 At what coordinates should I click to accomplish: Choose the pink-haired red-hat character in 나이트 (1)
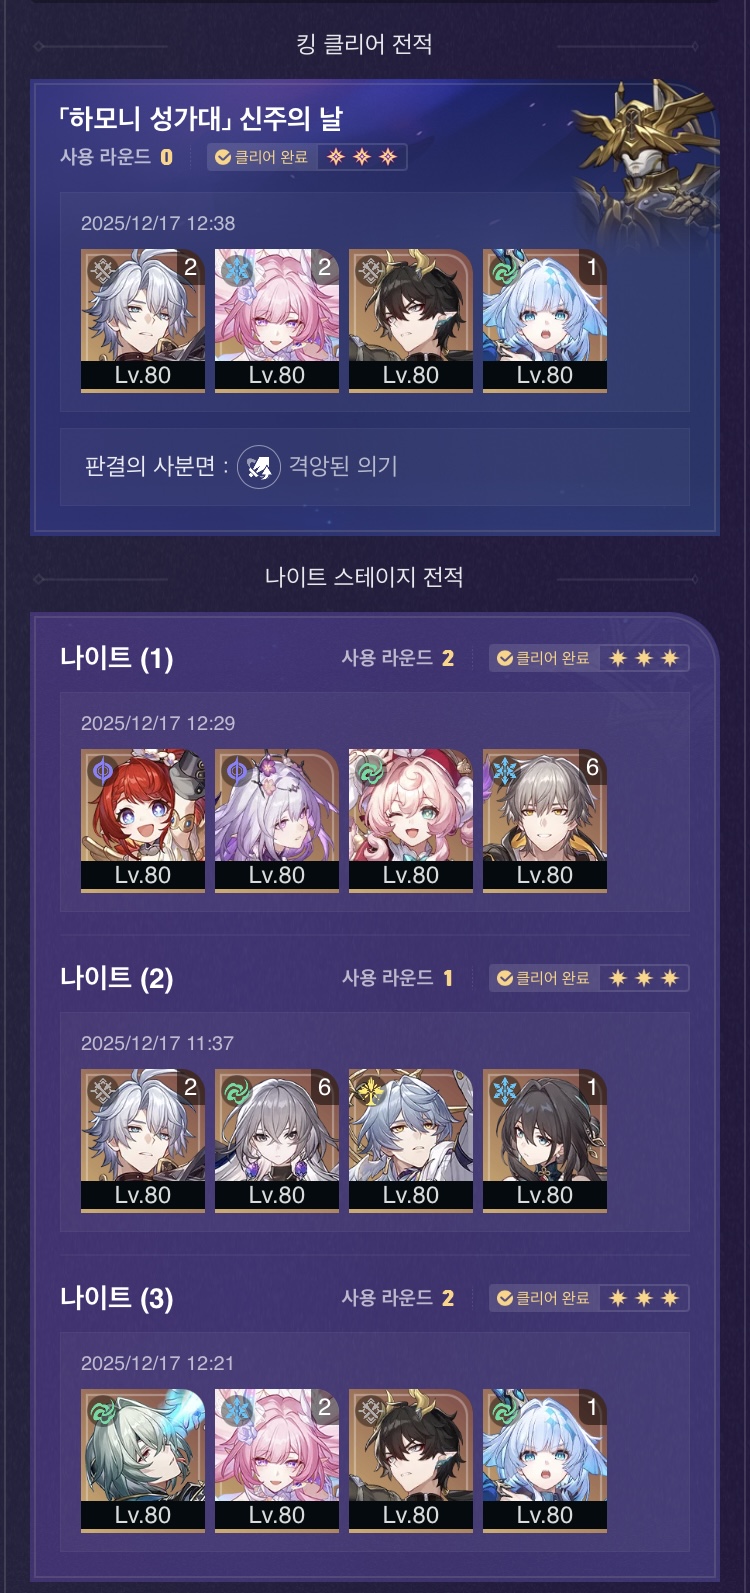point(411,820)
